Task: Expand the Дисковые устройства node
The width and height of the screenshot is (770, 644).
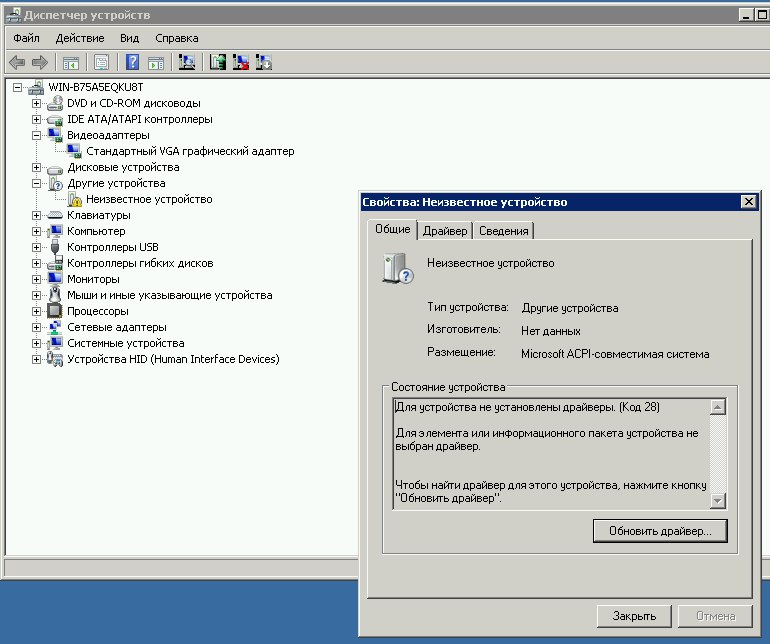Action: click(36, 167)
